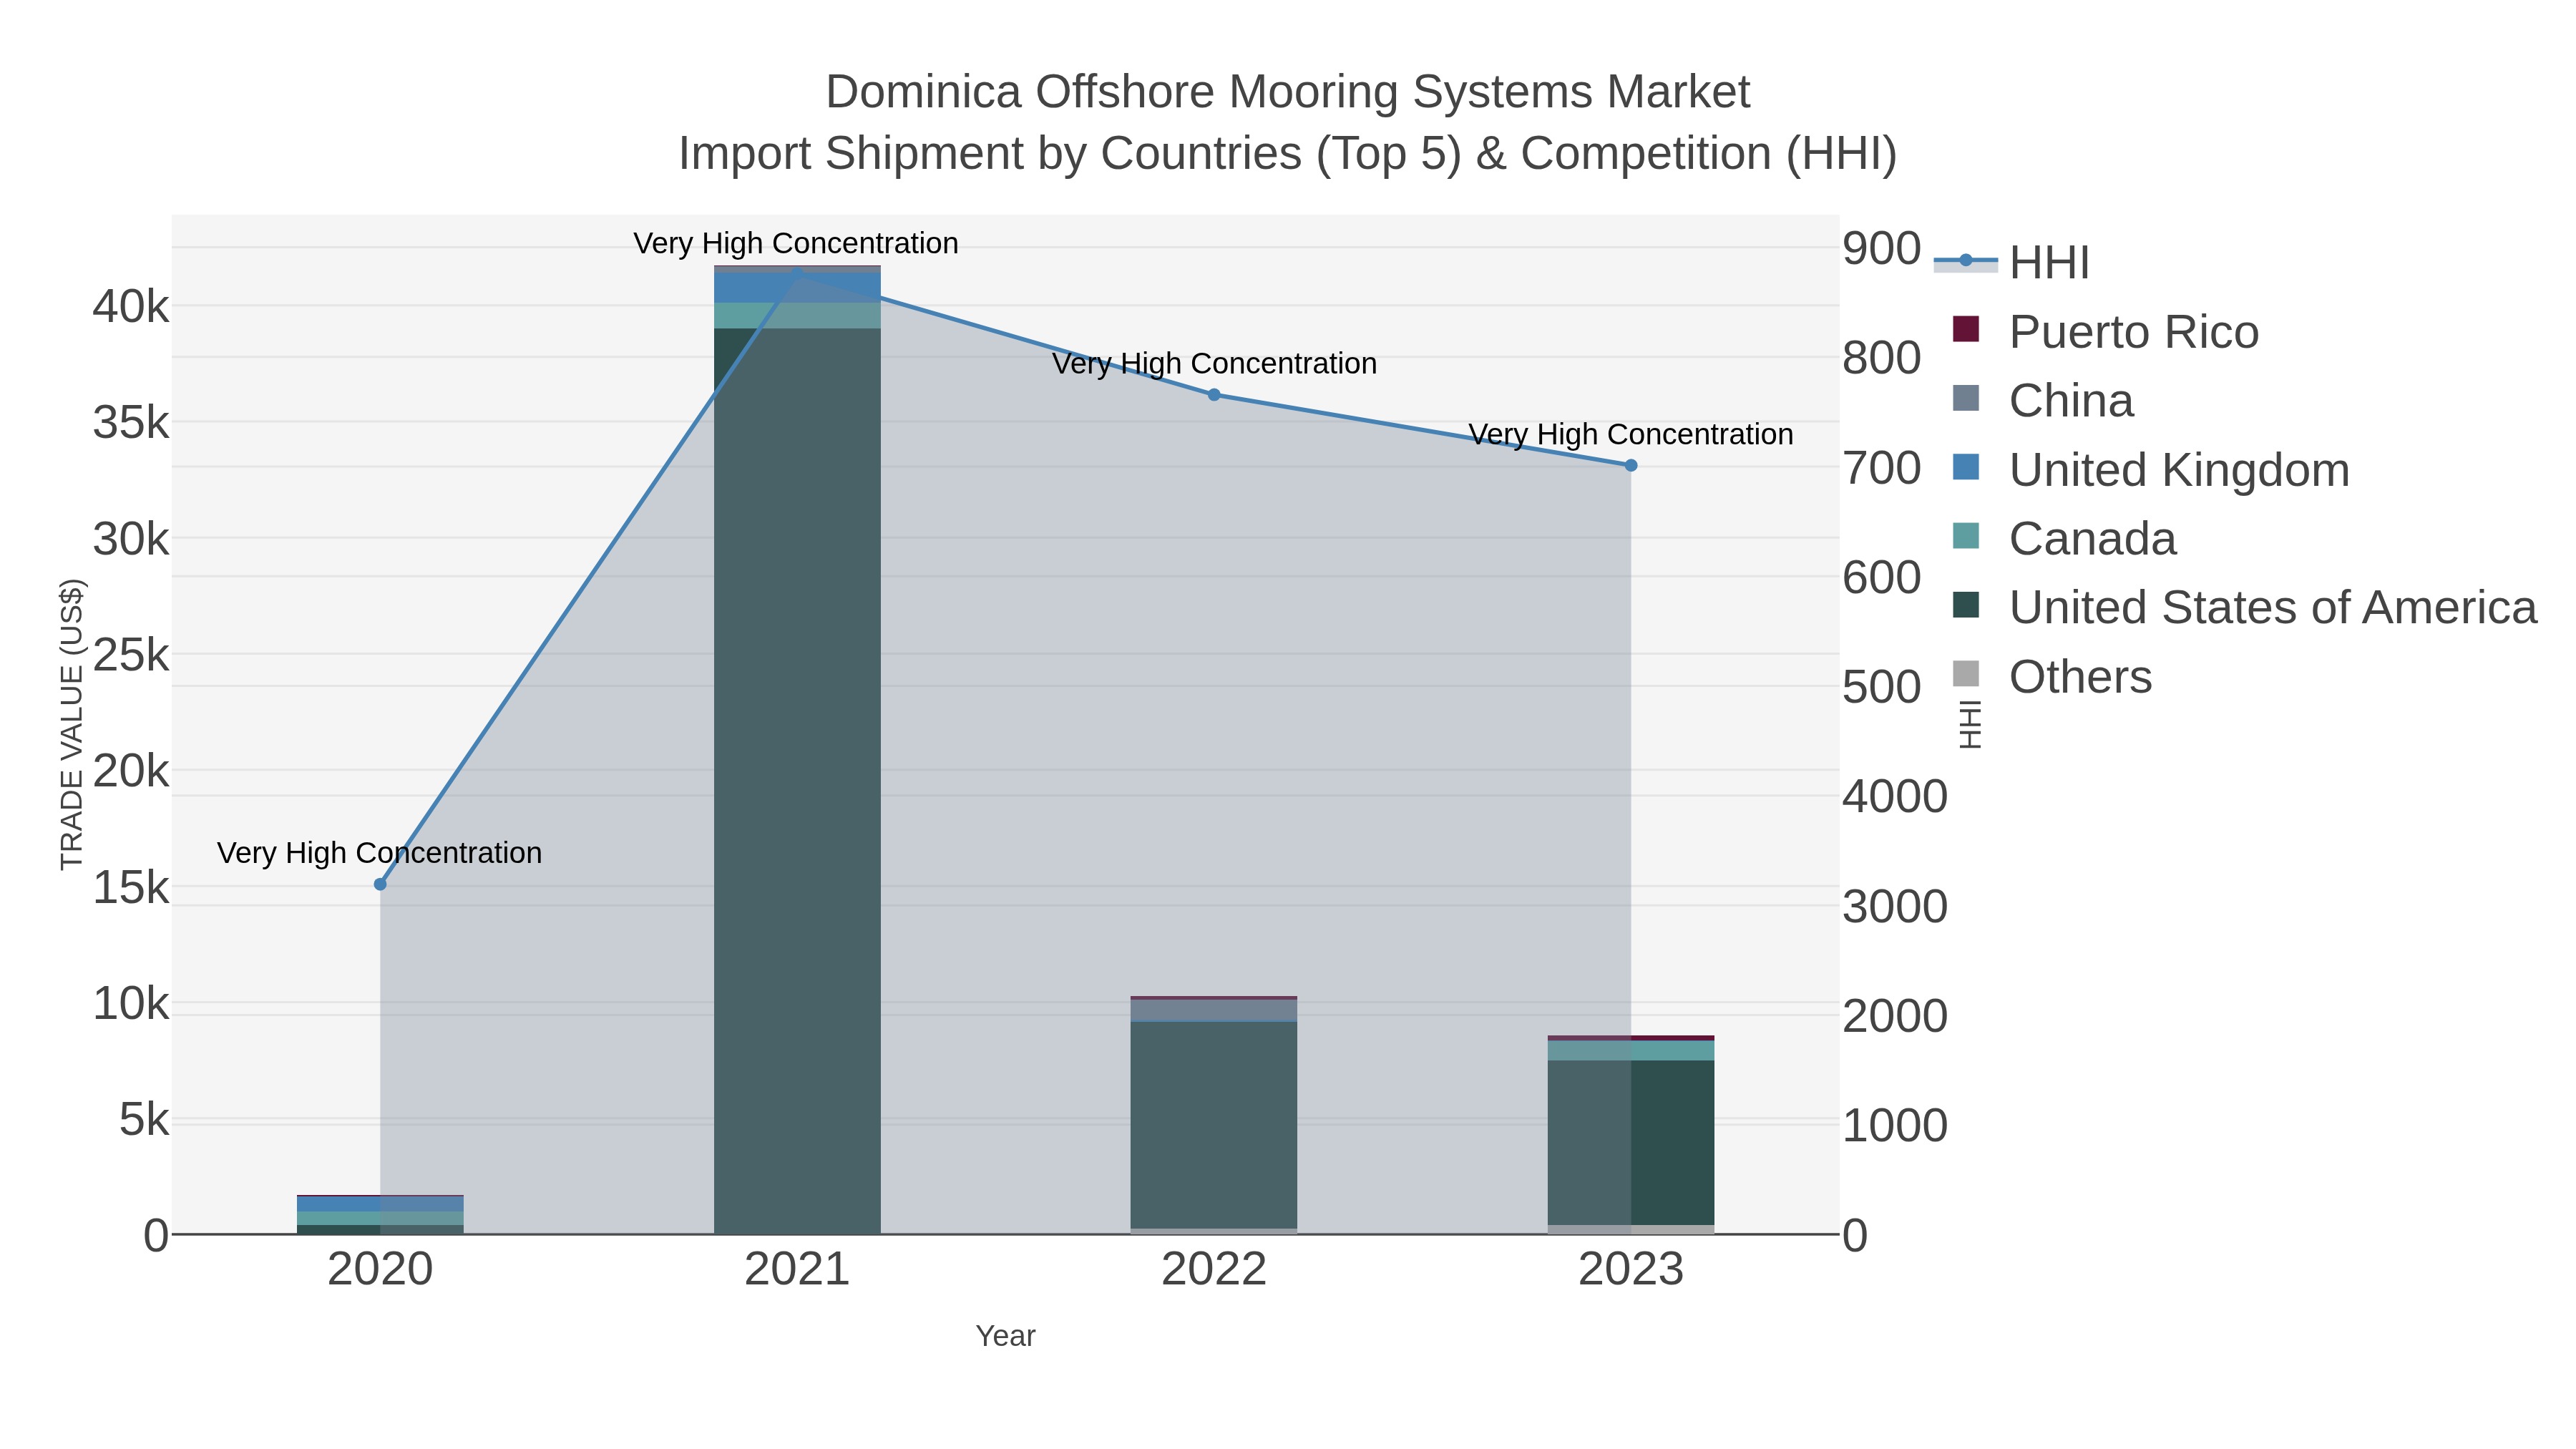Click the subtitle 'Import Shipment by Countries'
The image size is (2576, 1449).
click(x=989, y=154)
